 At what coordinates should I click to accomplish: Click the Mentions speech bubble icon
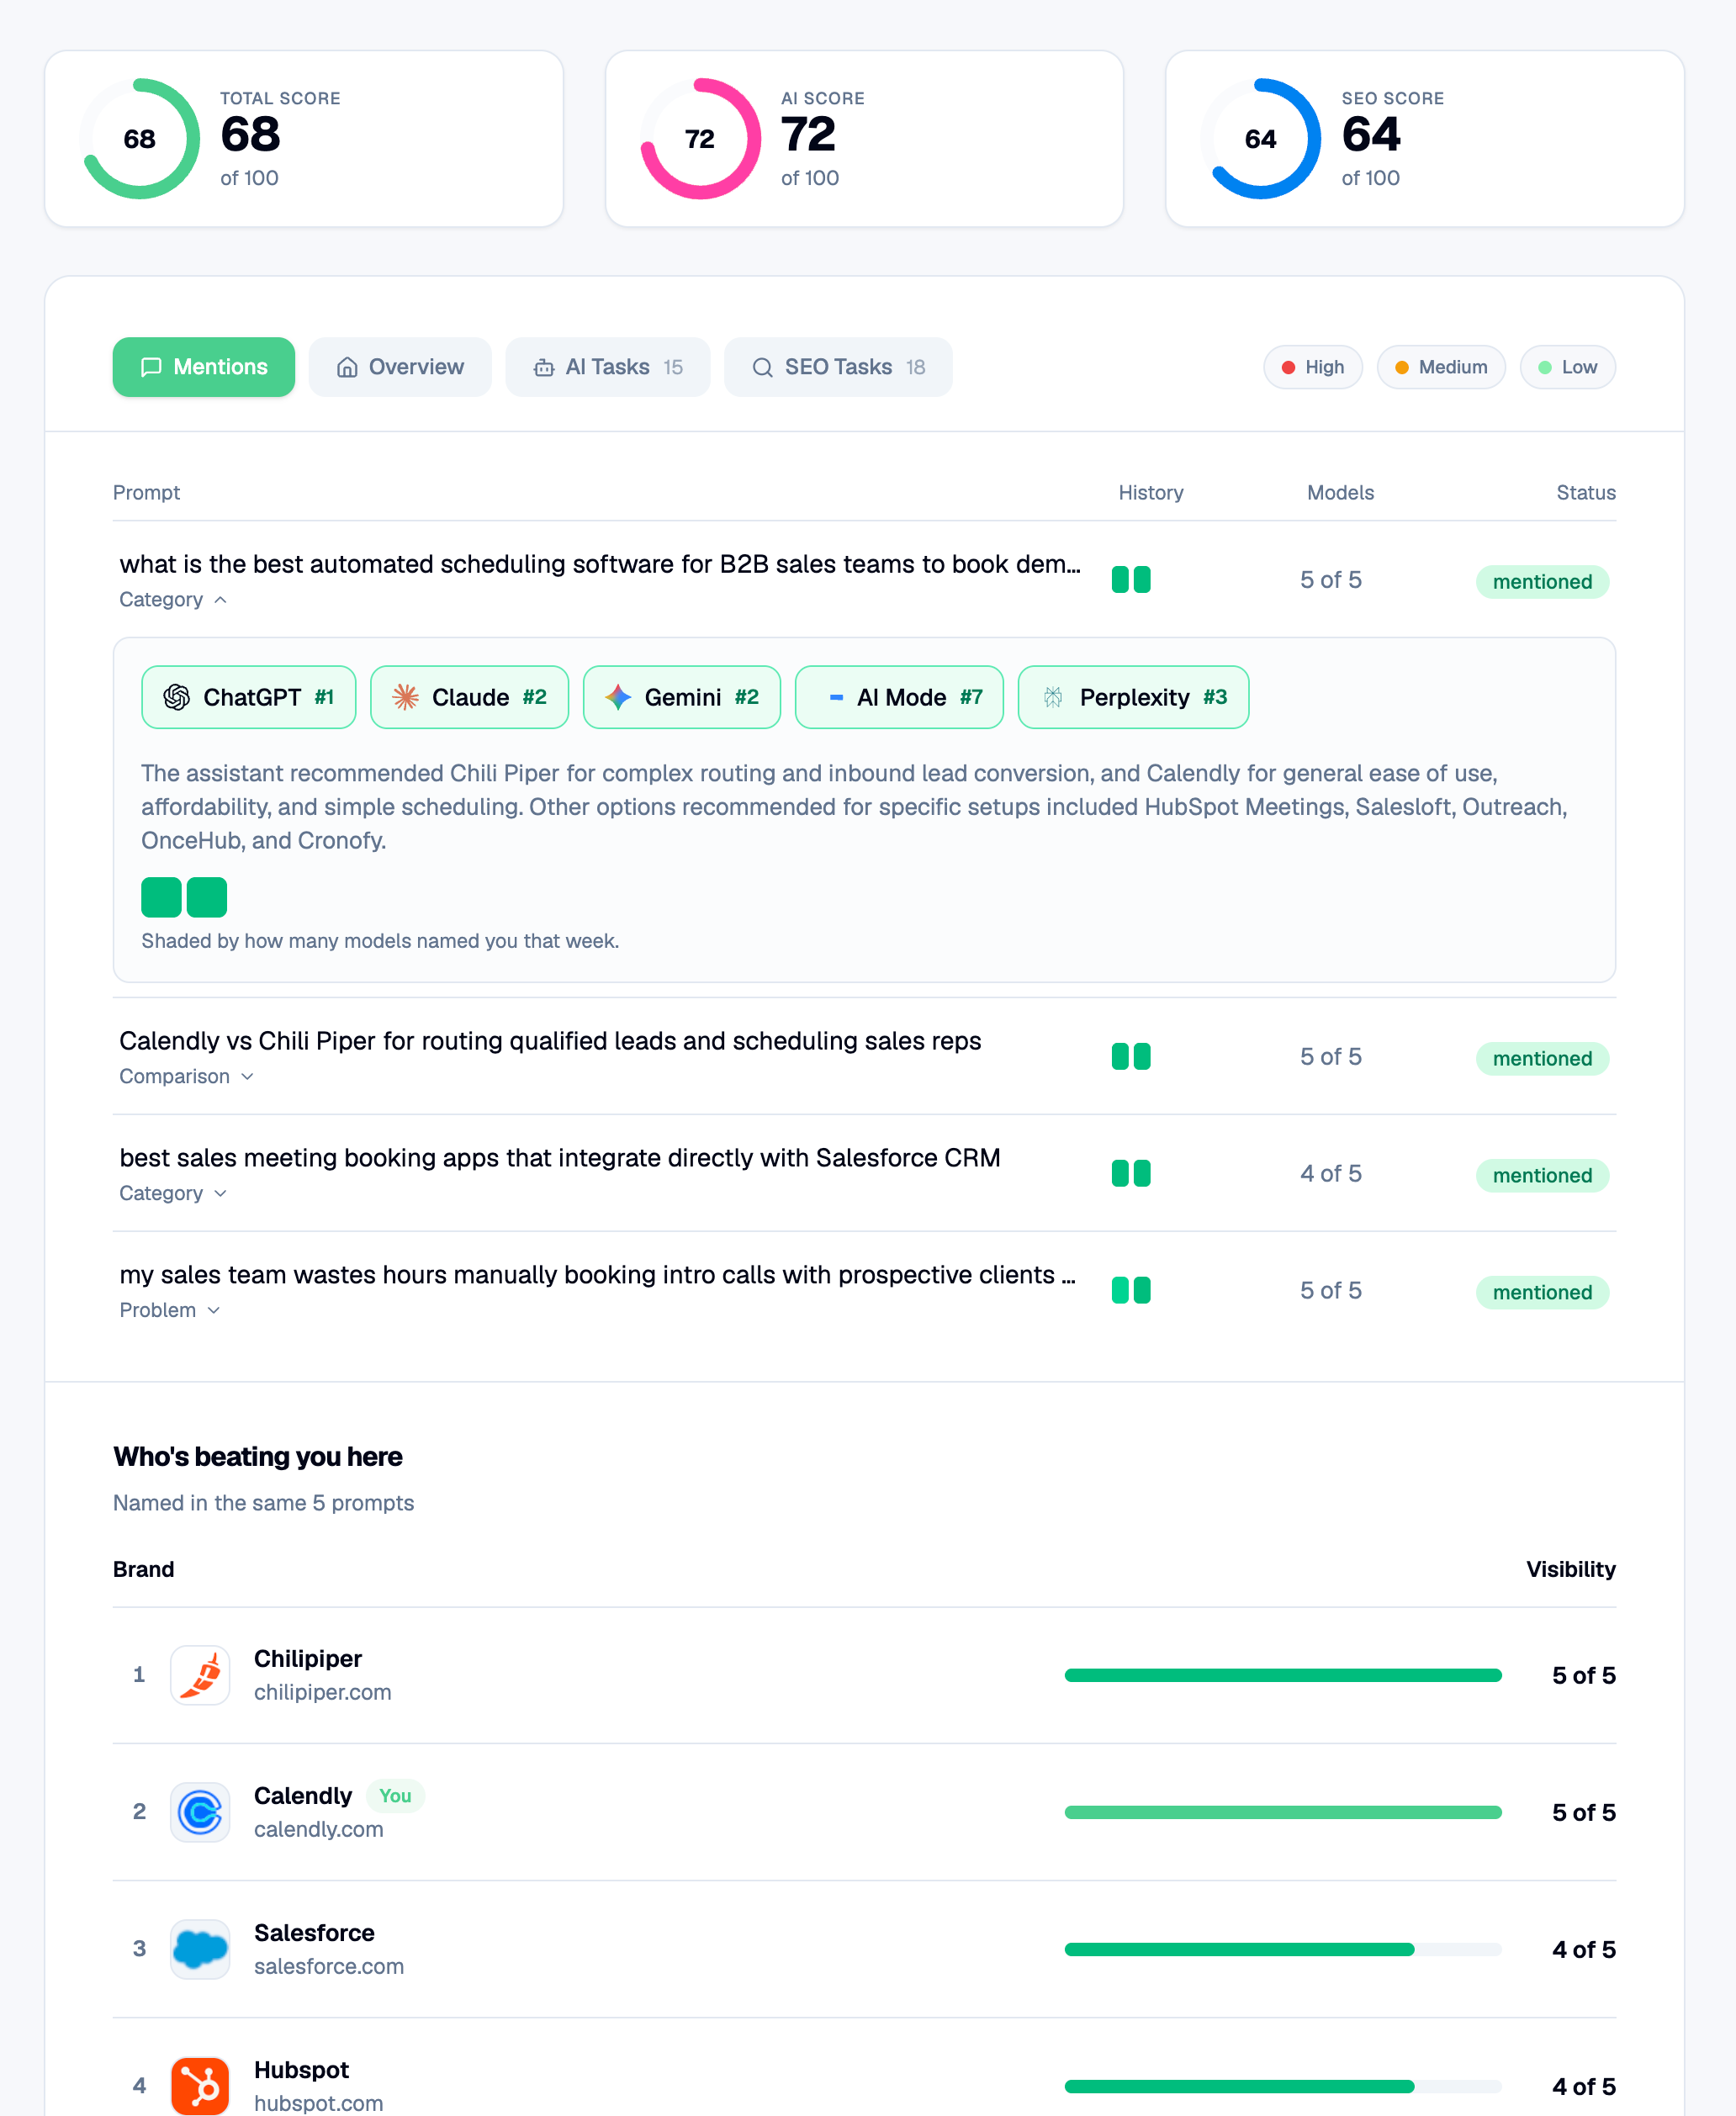(151, 368)
